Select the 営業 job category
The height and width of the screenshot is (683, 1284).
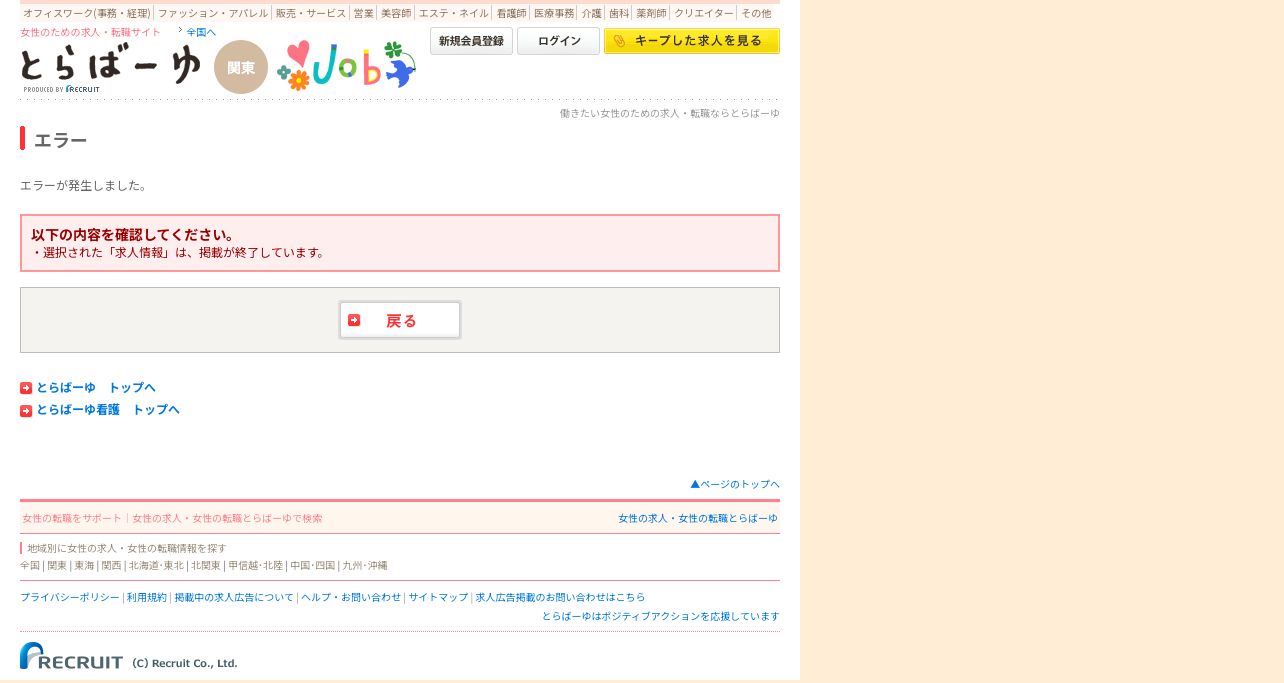coord(364,13)
